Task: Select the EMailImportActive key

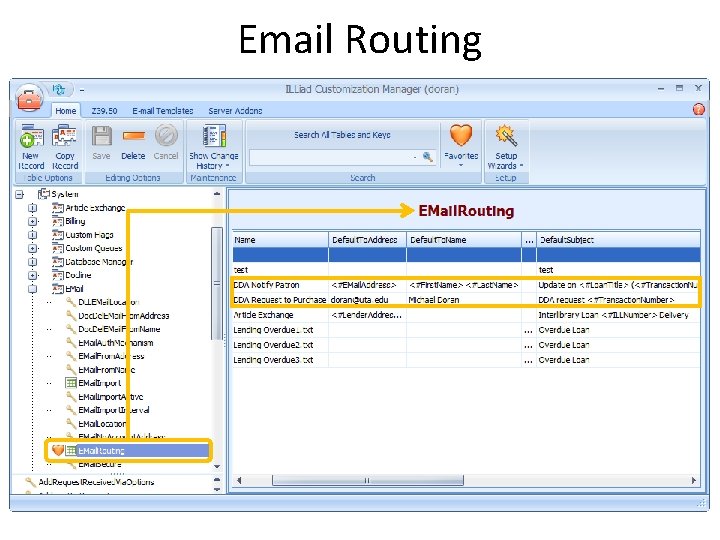Action: click(111, 397)
